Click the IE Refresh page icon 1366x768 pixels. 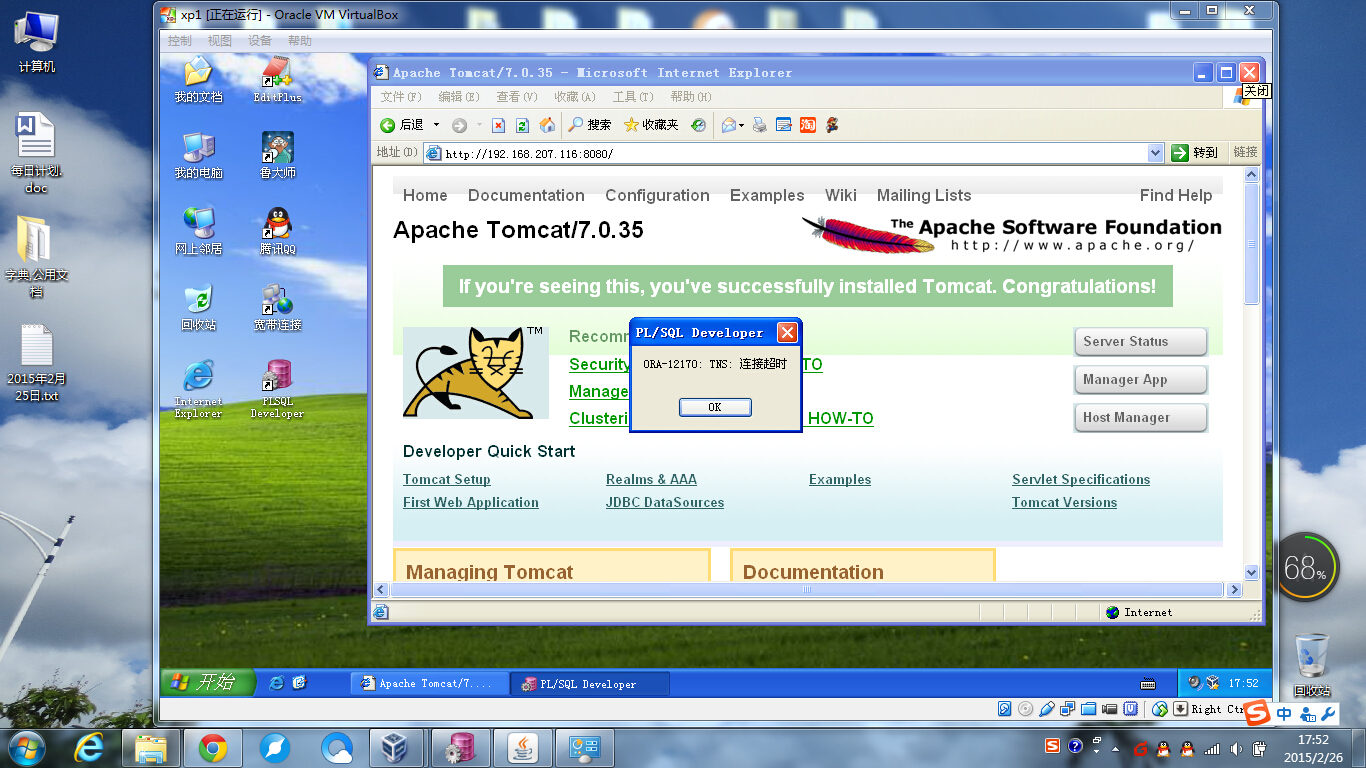click(523, 125)
